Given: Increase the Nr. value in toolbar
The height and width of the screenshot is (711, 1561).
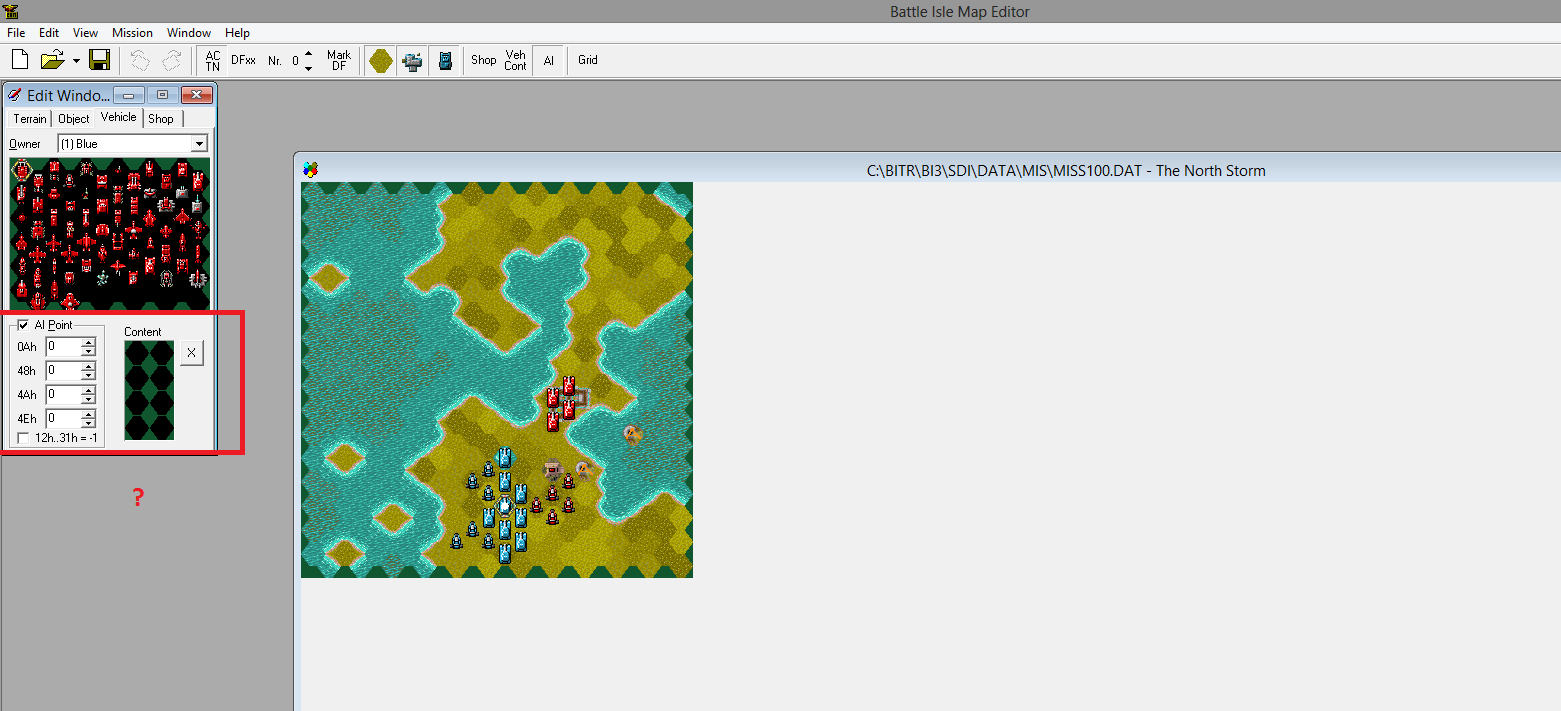Looking at the screenshot, I should [308, 54].
